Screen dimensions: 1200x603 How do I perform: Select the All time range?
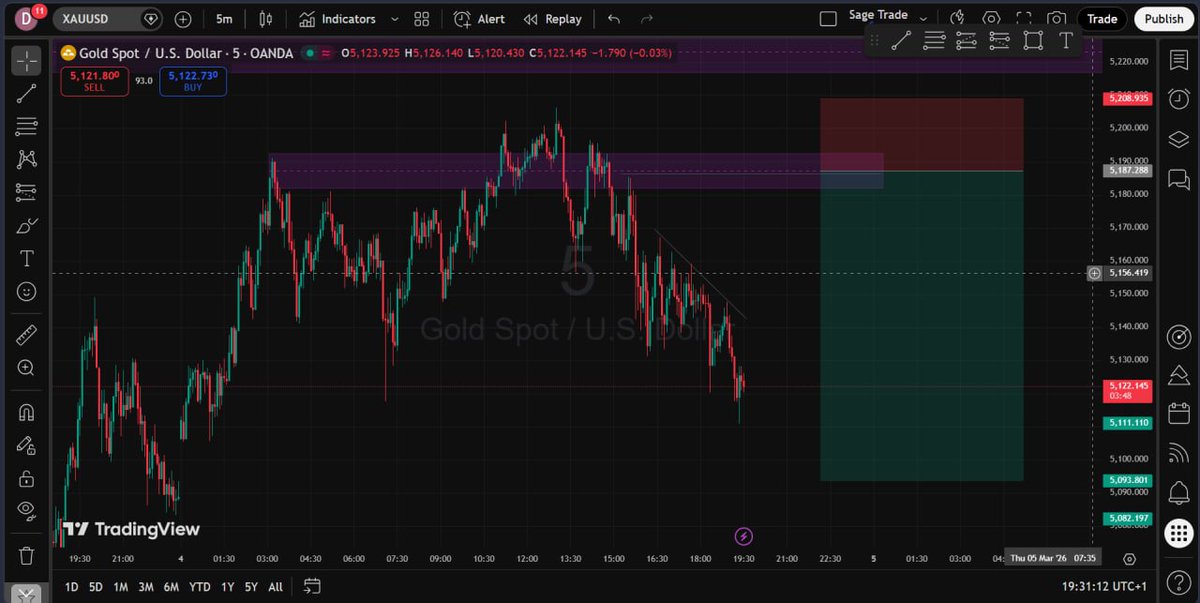(x=276, y=587)
